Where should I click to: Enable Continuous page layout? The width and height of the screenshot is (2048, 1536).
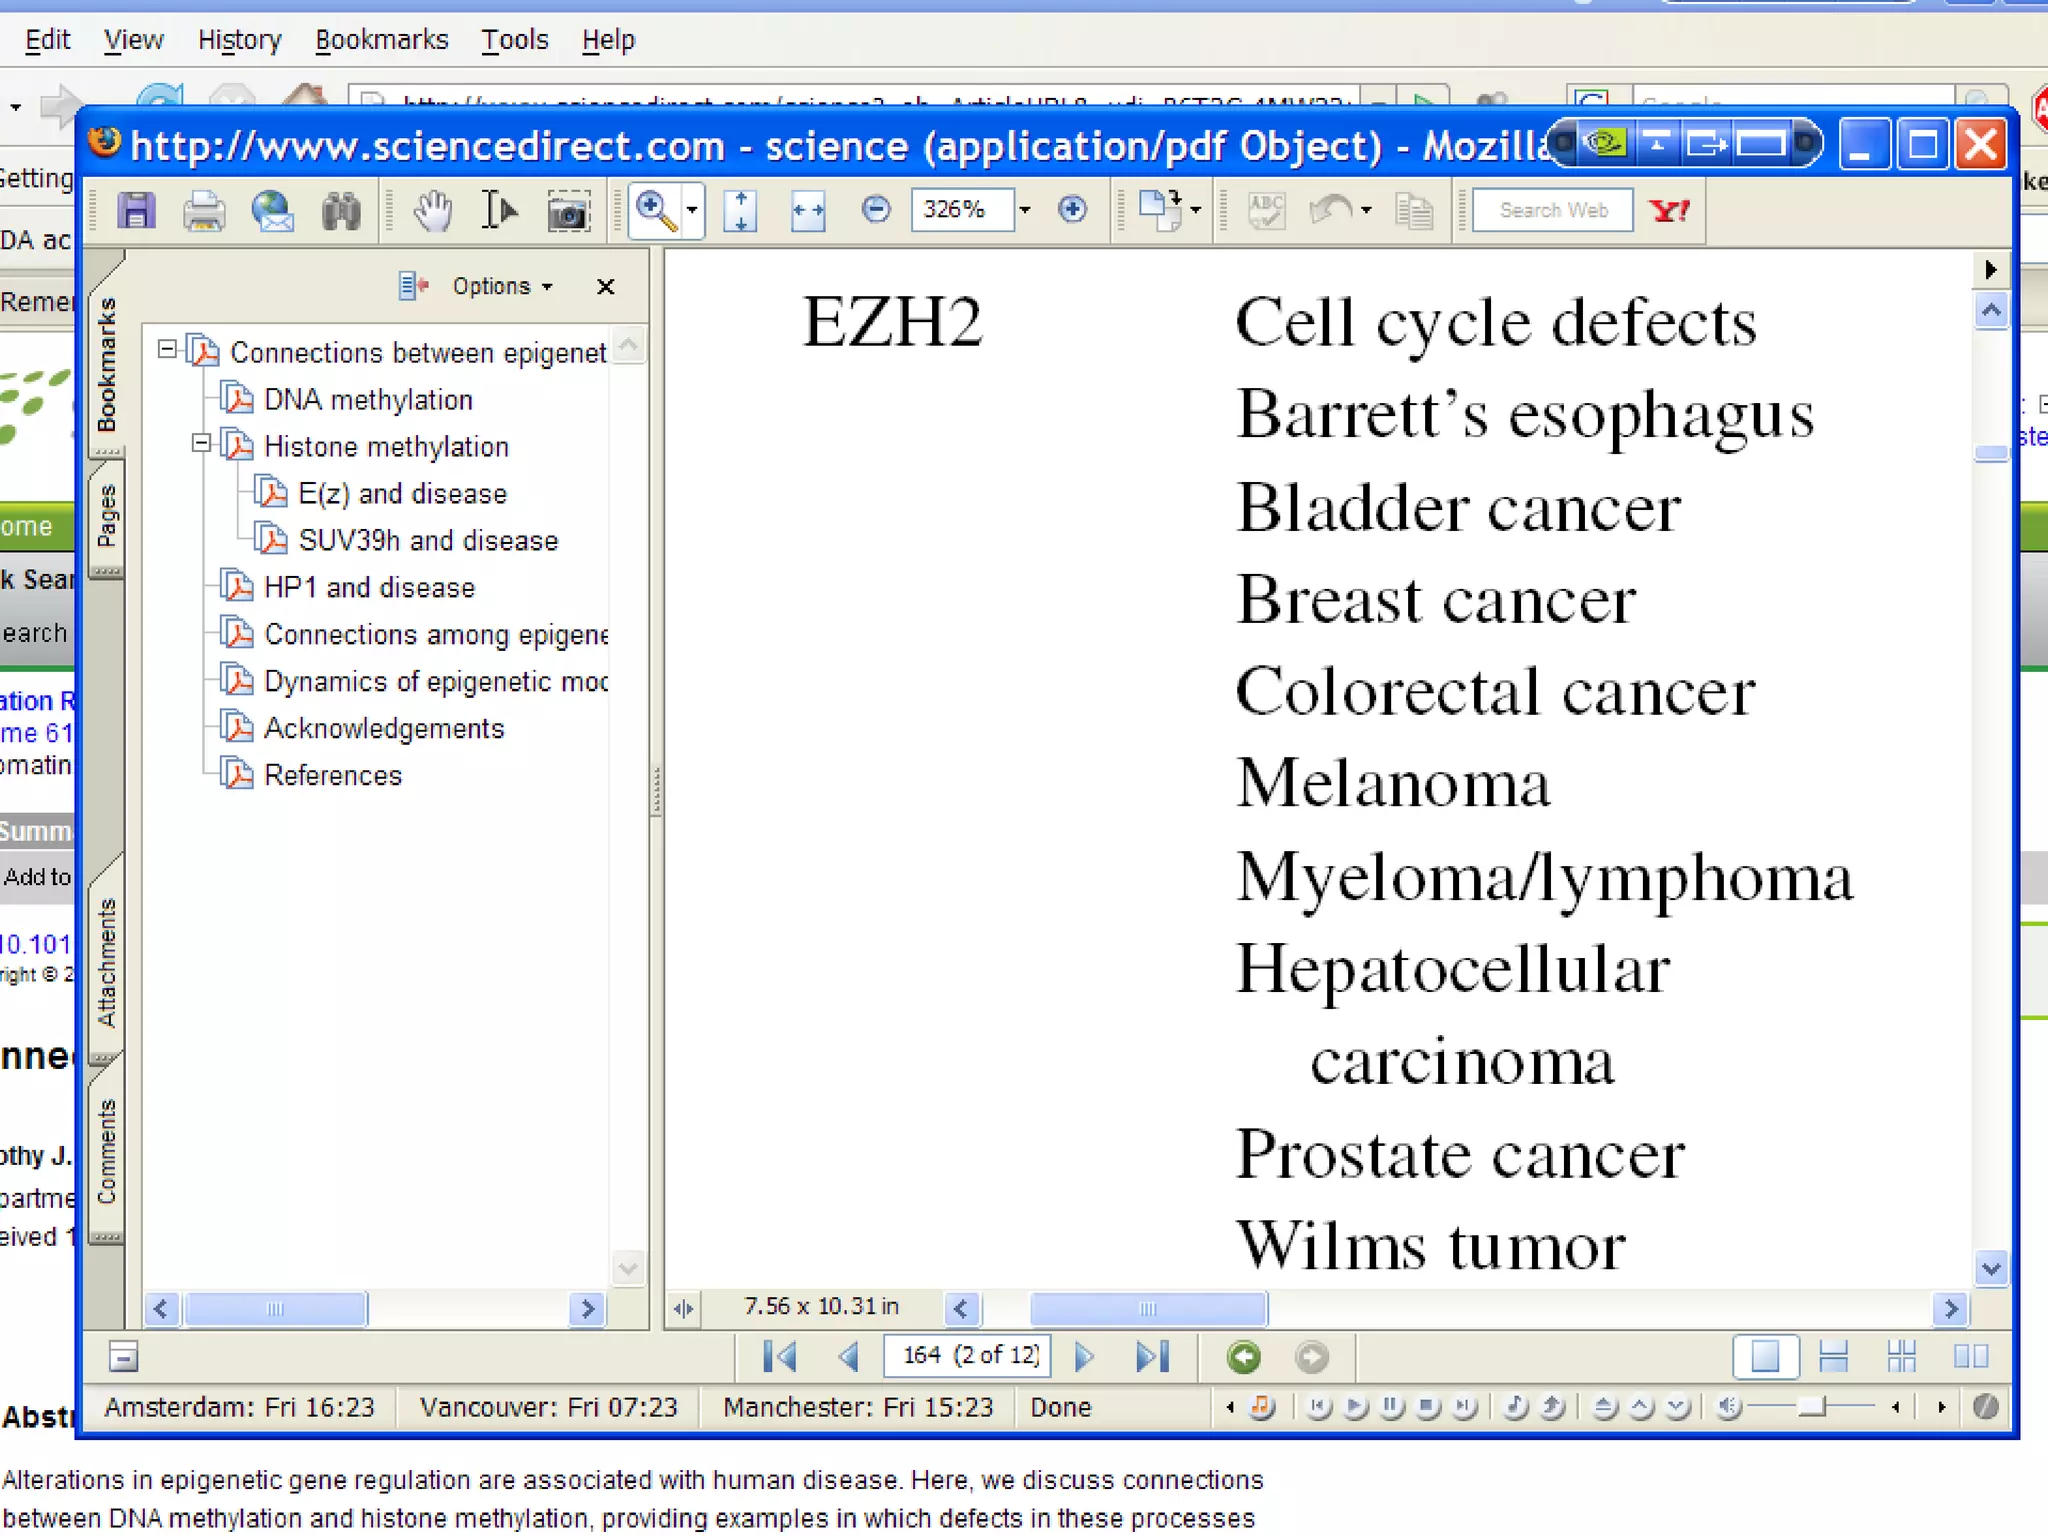1834,1357
